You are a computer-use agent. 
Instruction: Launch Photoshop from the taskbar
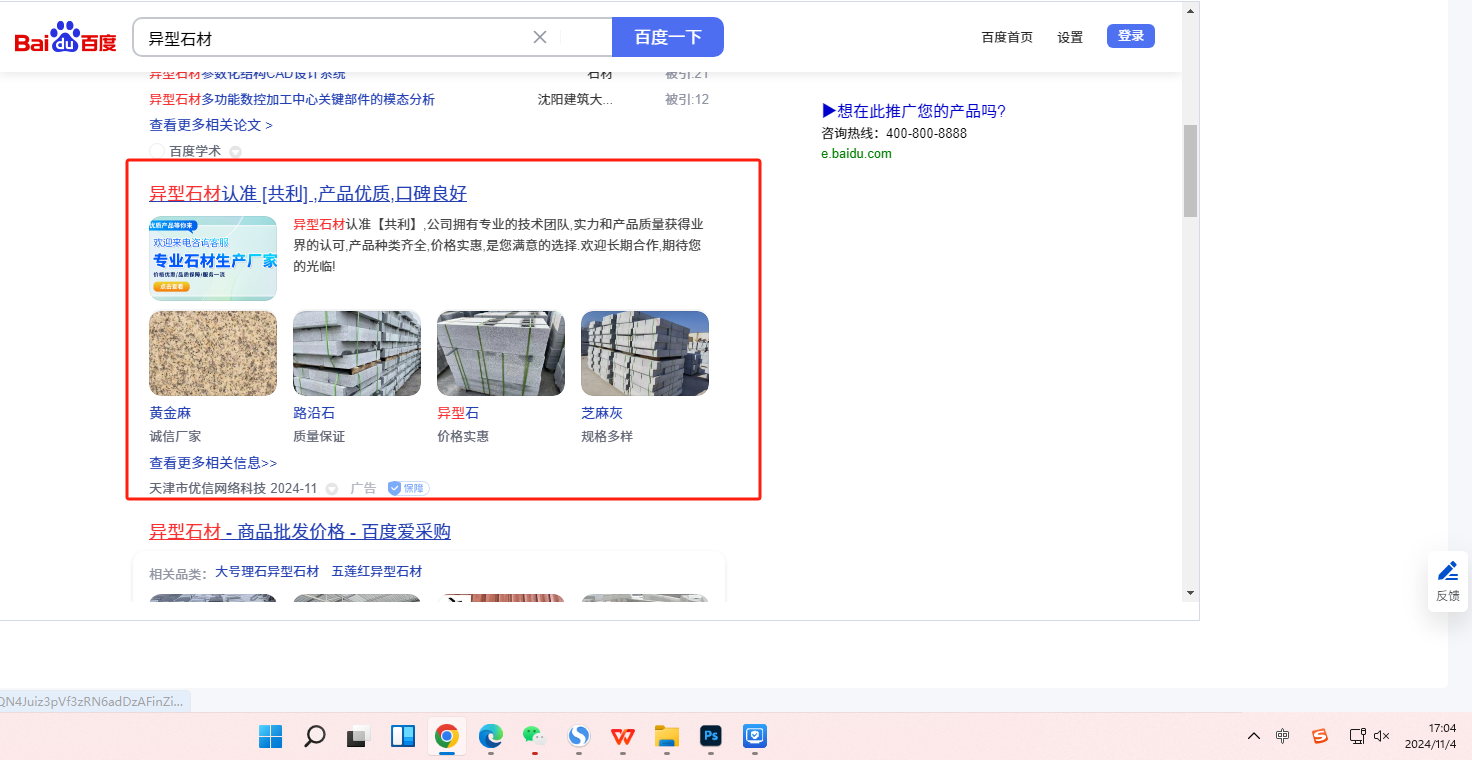[711, 737]
